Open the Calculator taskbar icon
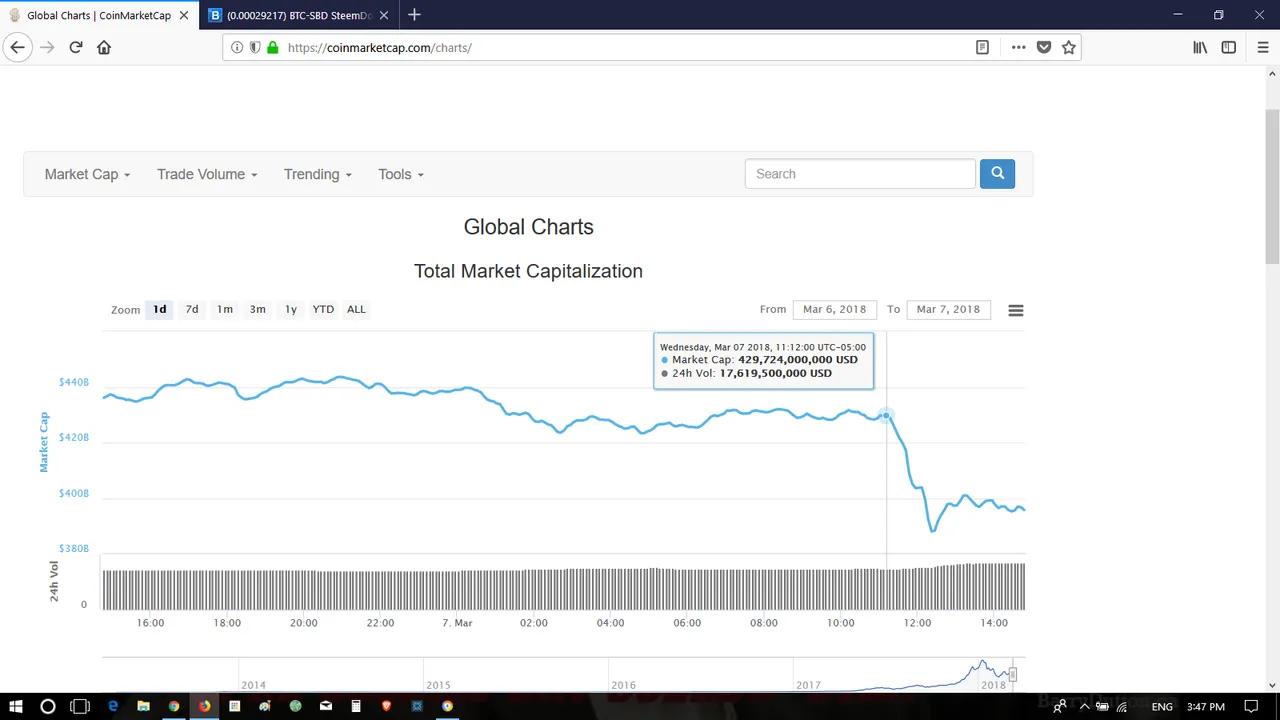The height and width of the screenshot is (720, 1280). (x=356, y=706)
